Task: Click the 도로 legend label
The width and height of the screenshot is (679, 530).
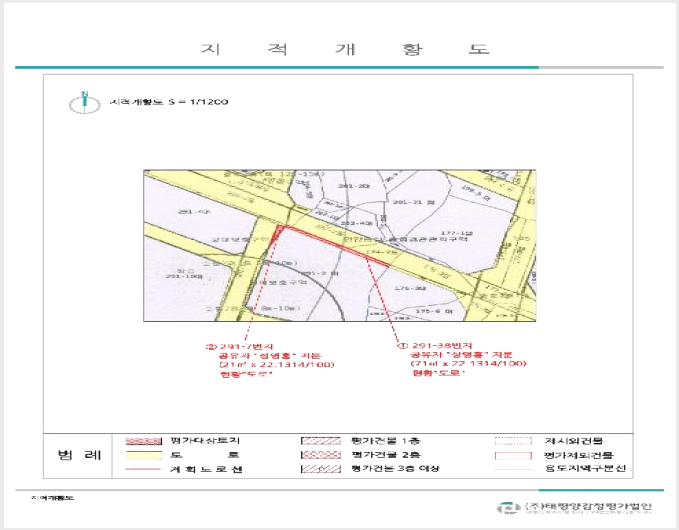Action: 205,455
